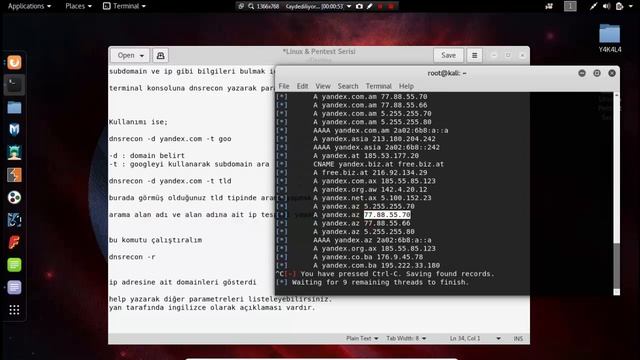
Task: Click terminal line 'A yandex.at 185.53.177.20'
Action: [x=366, y=156]
